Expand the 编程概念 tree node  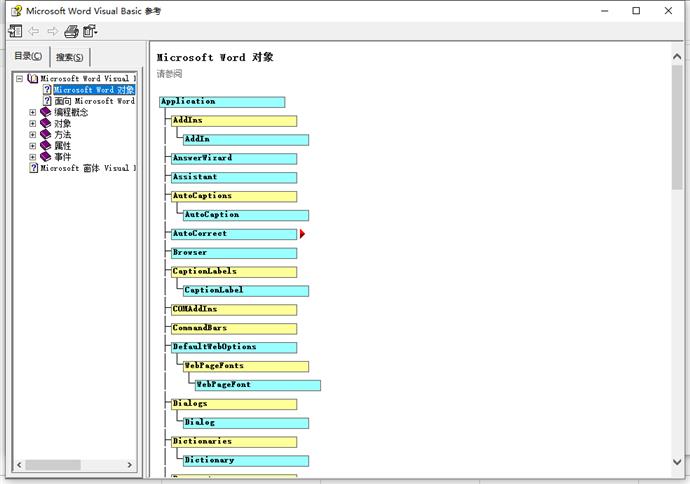(x=33, y=112)
